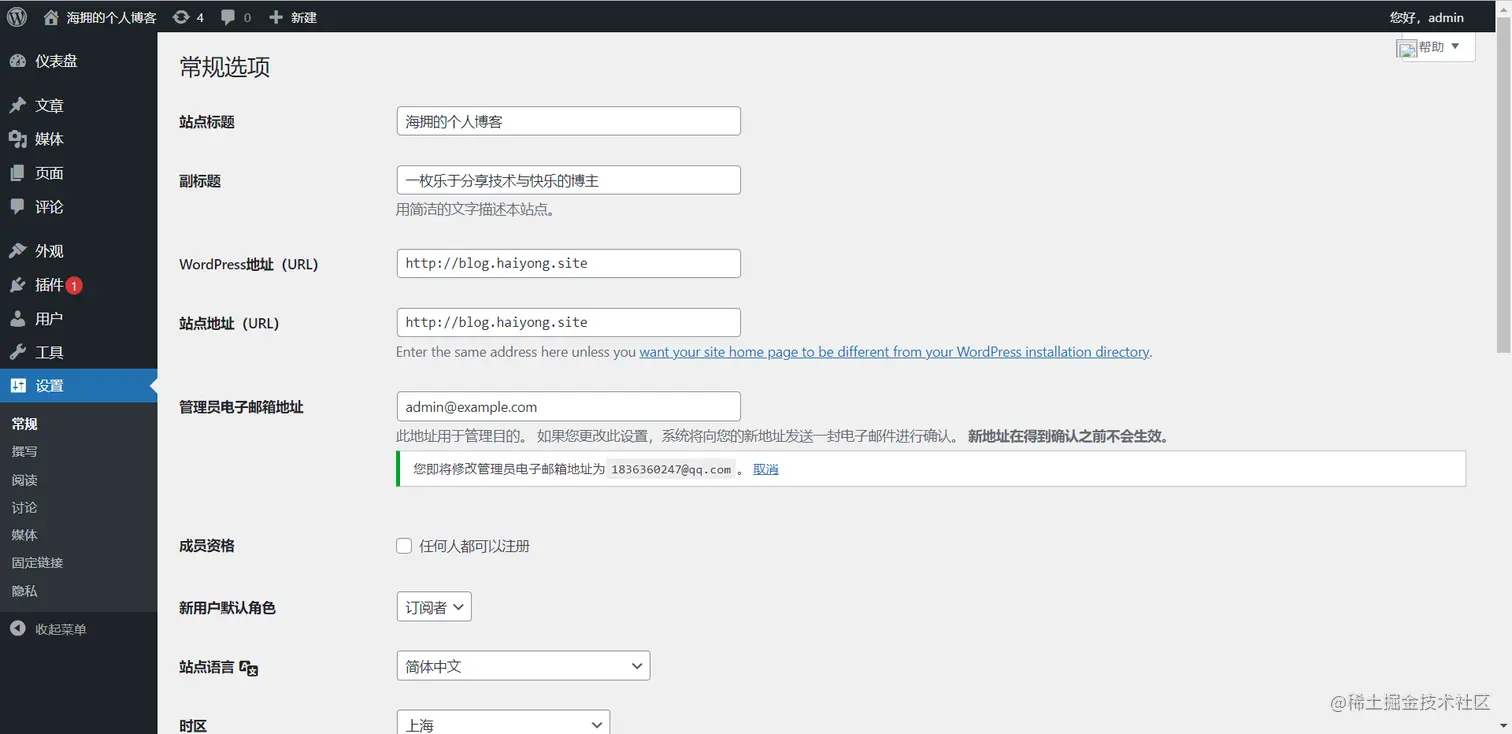Open the 隐私 settings submenu item
Image resolution: width=1512 pixels, height=734 pixels.
pos(25,591)
